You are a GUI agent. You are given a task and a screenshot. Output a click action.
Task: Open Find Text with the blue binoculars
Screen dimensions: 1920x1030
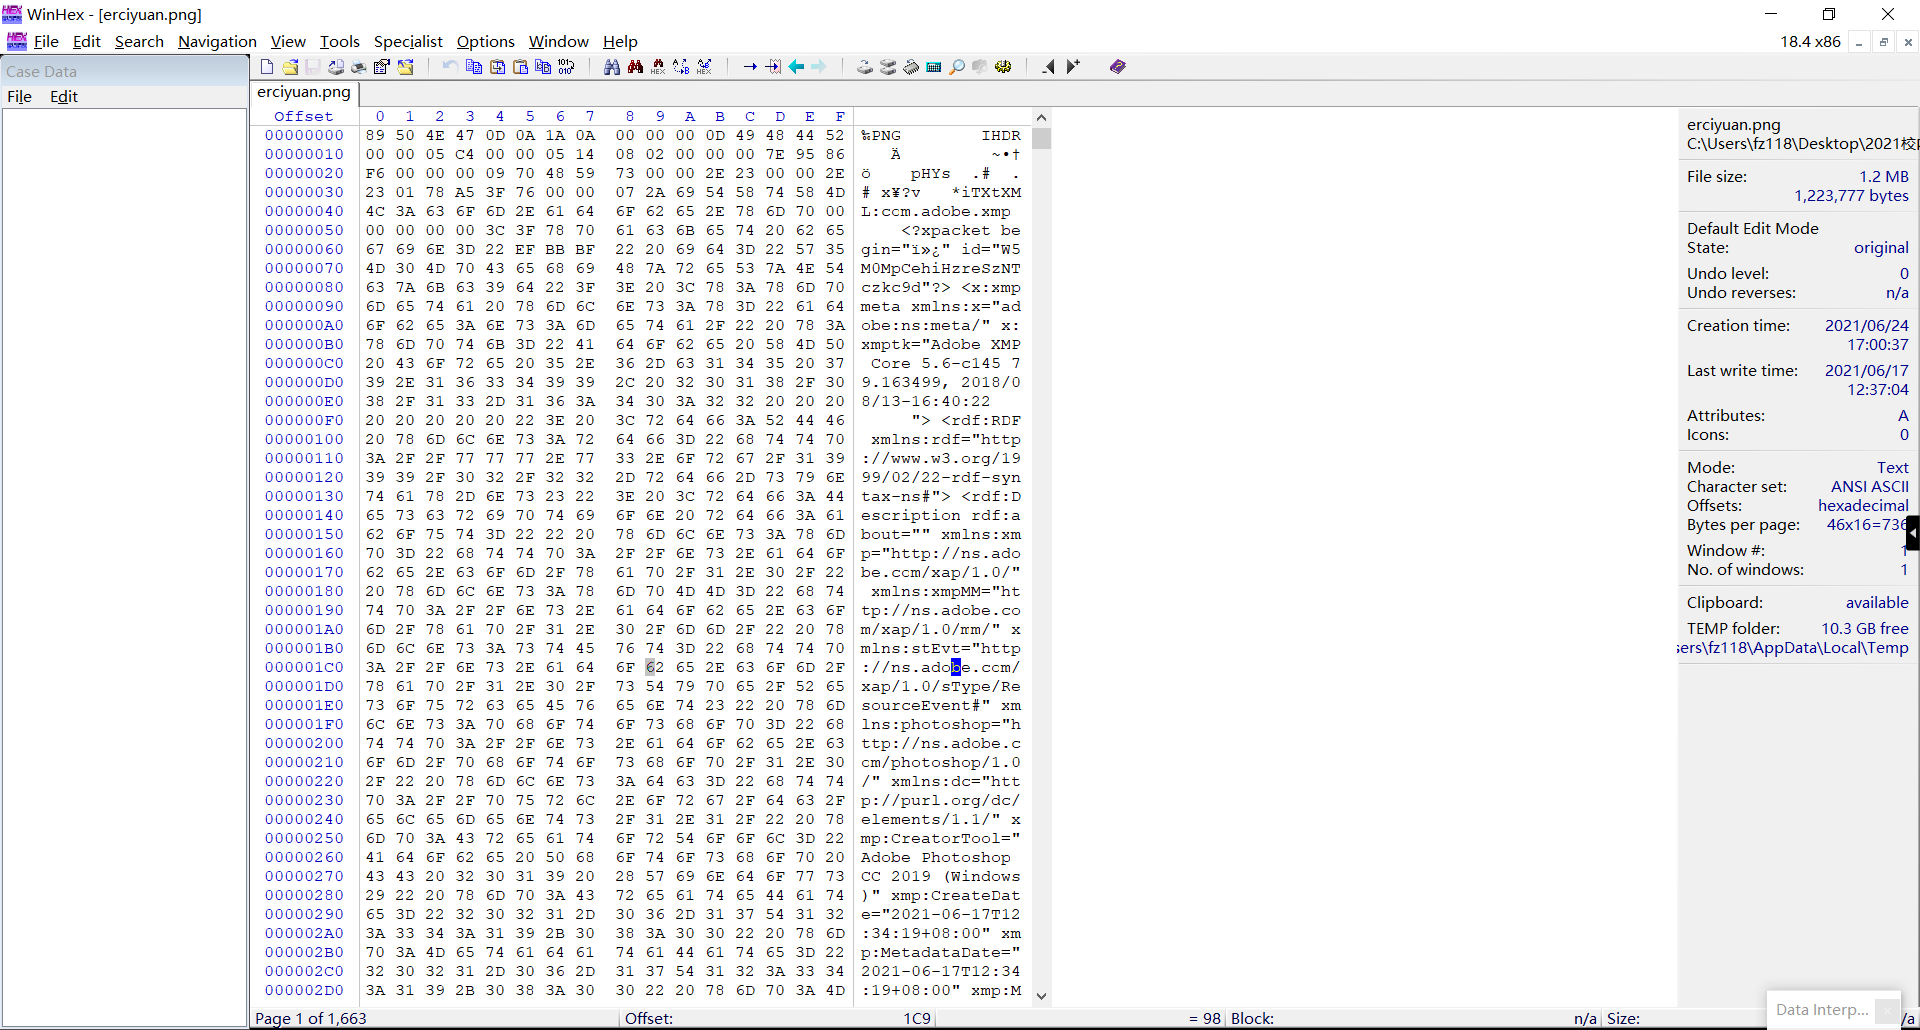point(612,67)
